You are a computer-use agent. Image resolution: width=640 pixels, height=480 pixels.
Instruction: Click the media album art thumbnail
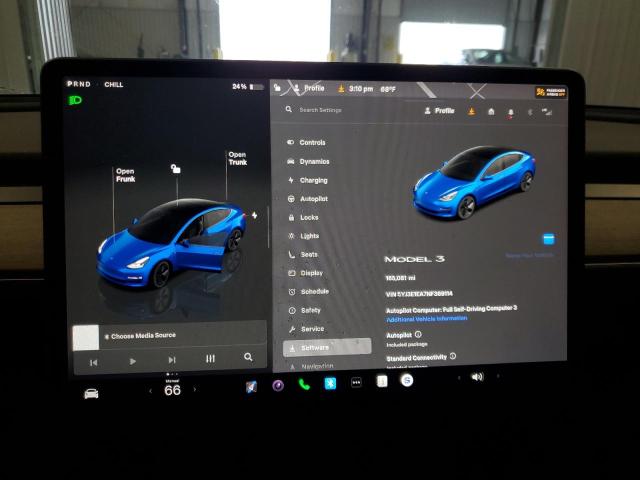86,338
